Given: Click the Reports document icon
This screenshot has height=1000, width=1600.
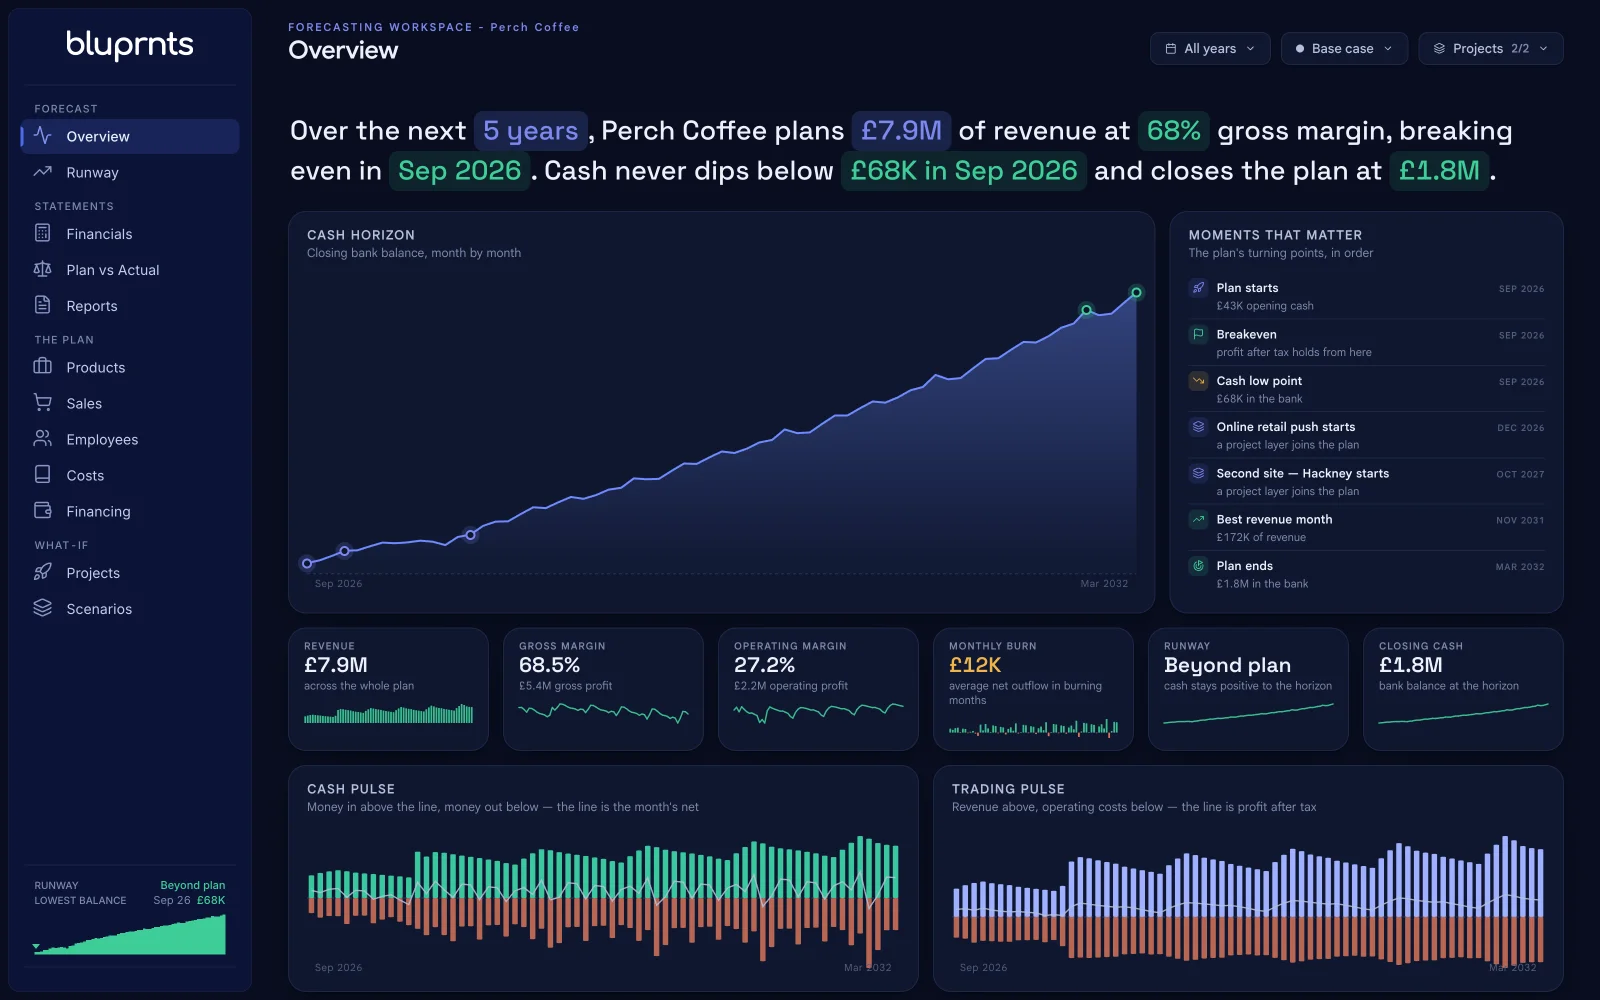Looking at the screenshot, I should click(x=42, y=305).
